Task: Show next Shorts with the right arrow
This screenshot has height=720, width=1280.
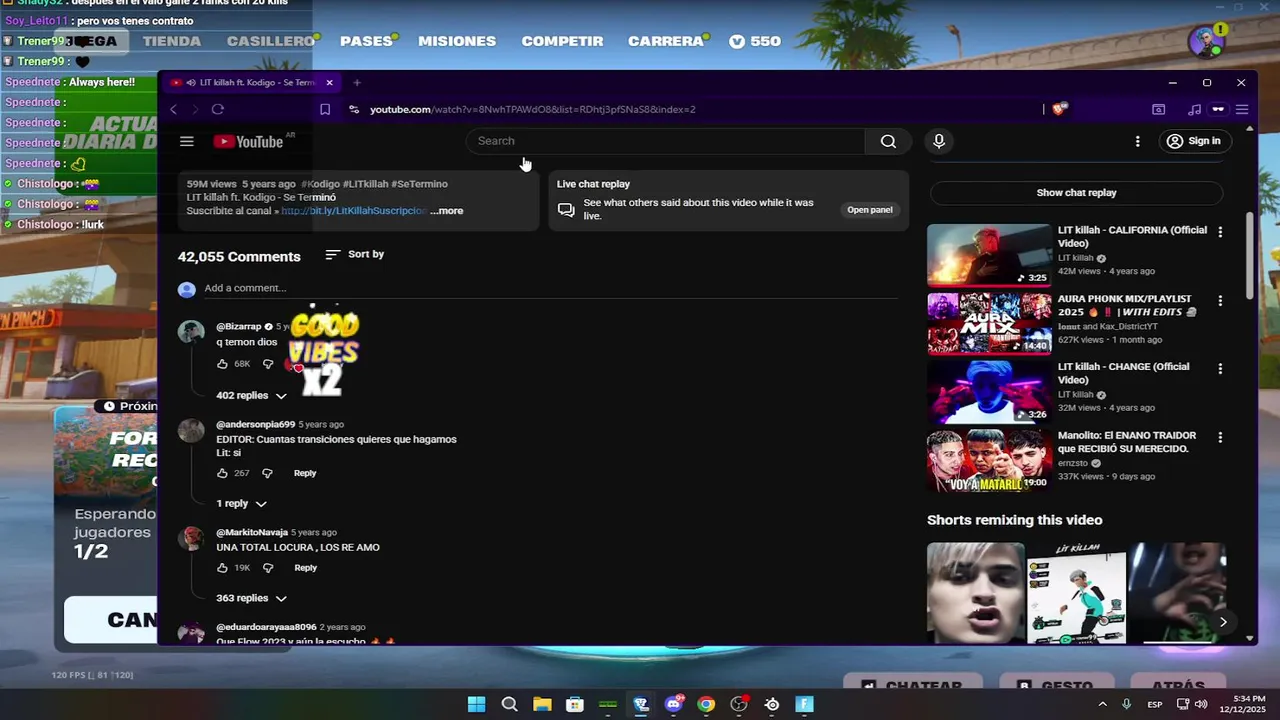Action: coord(1222,622)
